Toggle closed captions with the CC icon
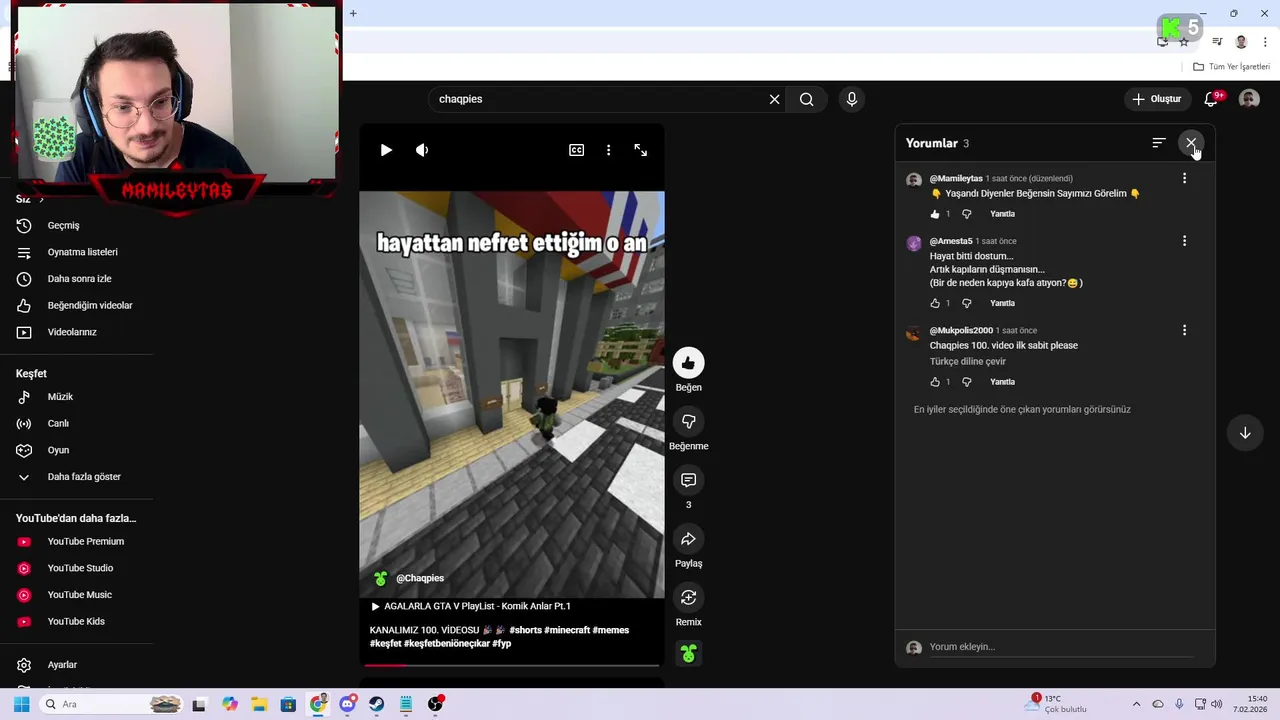 tap(577, 150)
